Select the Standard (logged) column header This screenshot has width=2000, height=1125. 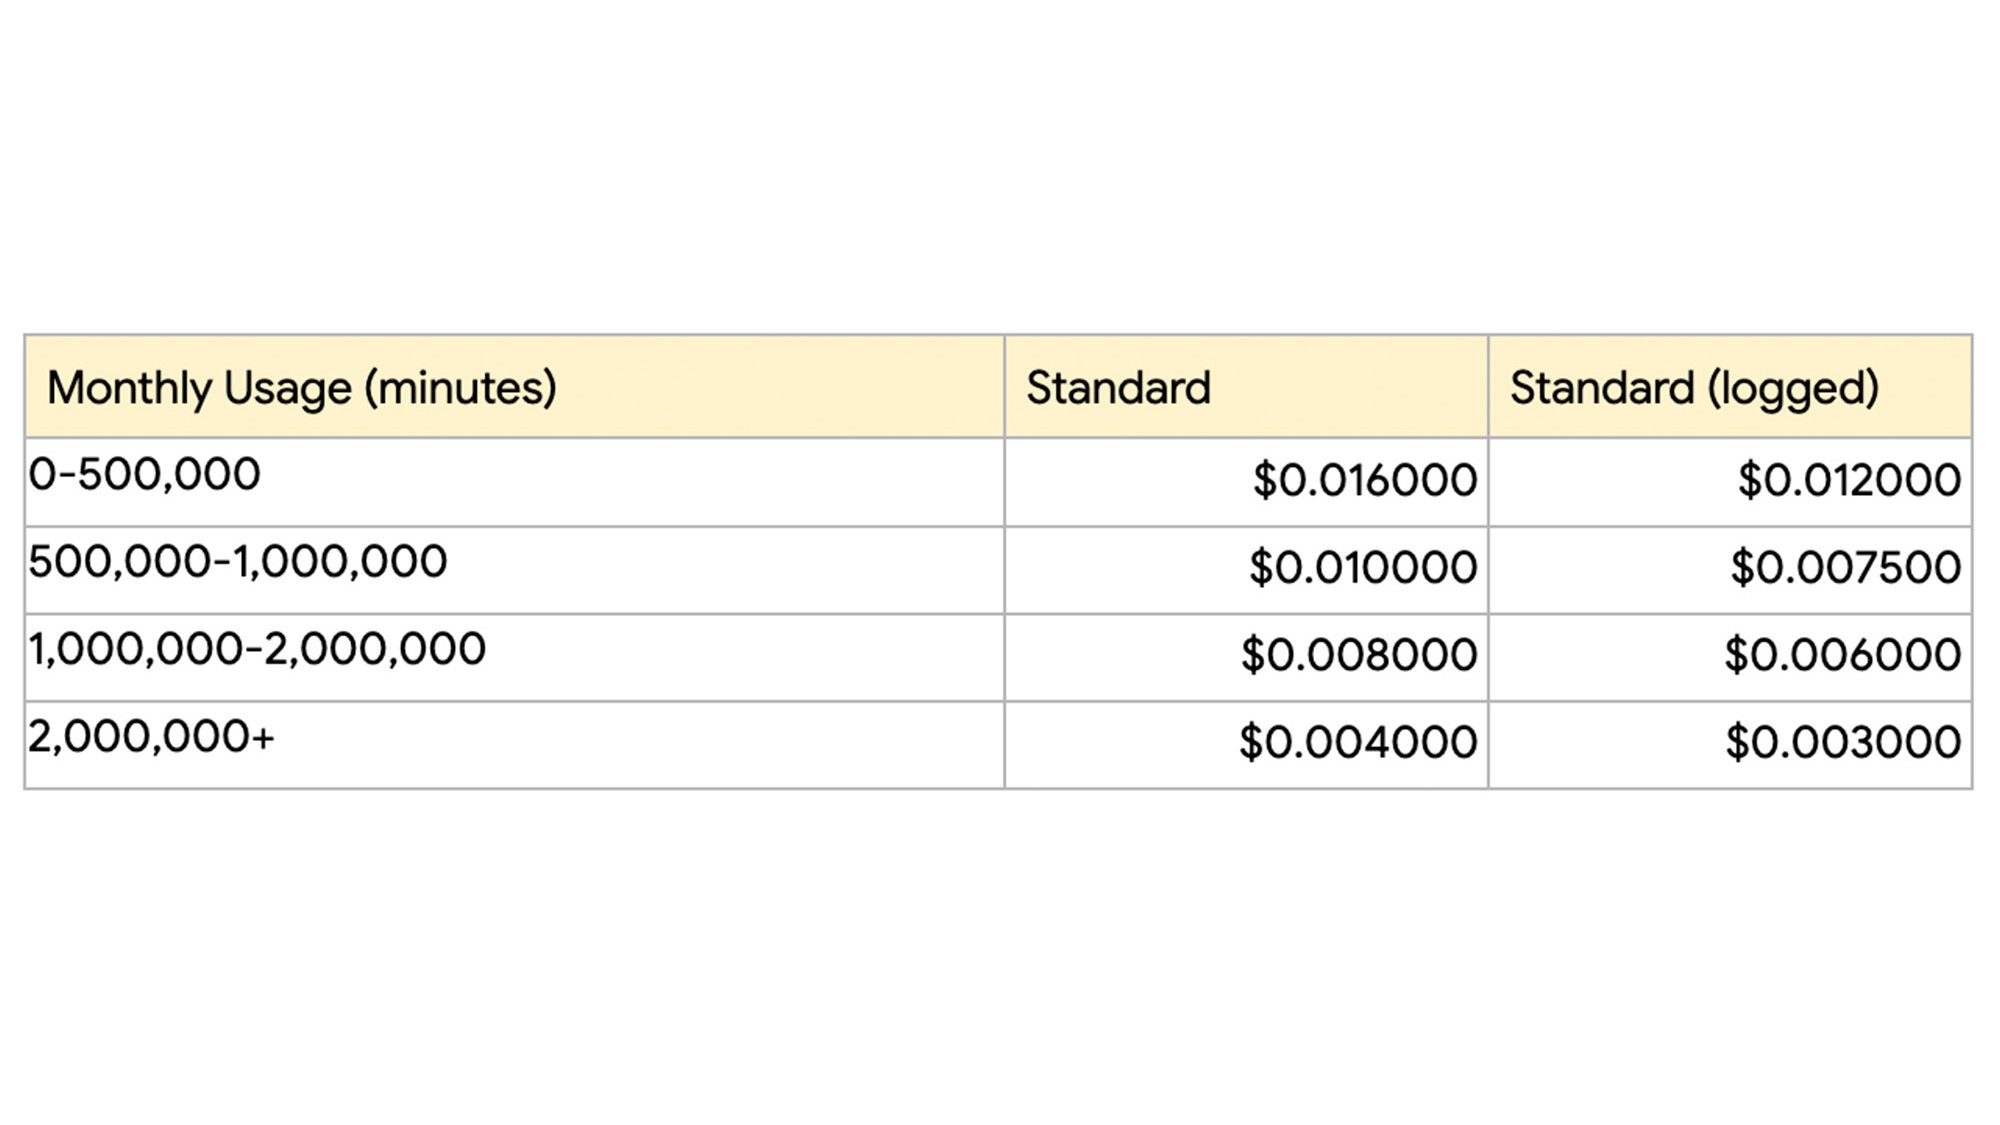(x=1730, y=387)
